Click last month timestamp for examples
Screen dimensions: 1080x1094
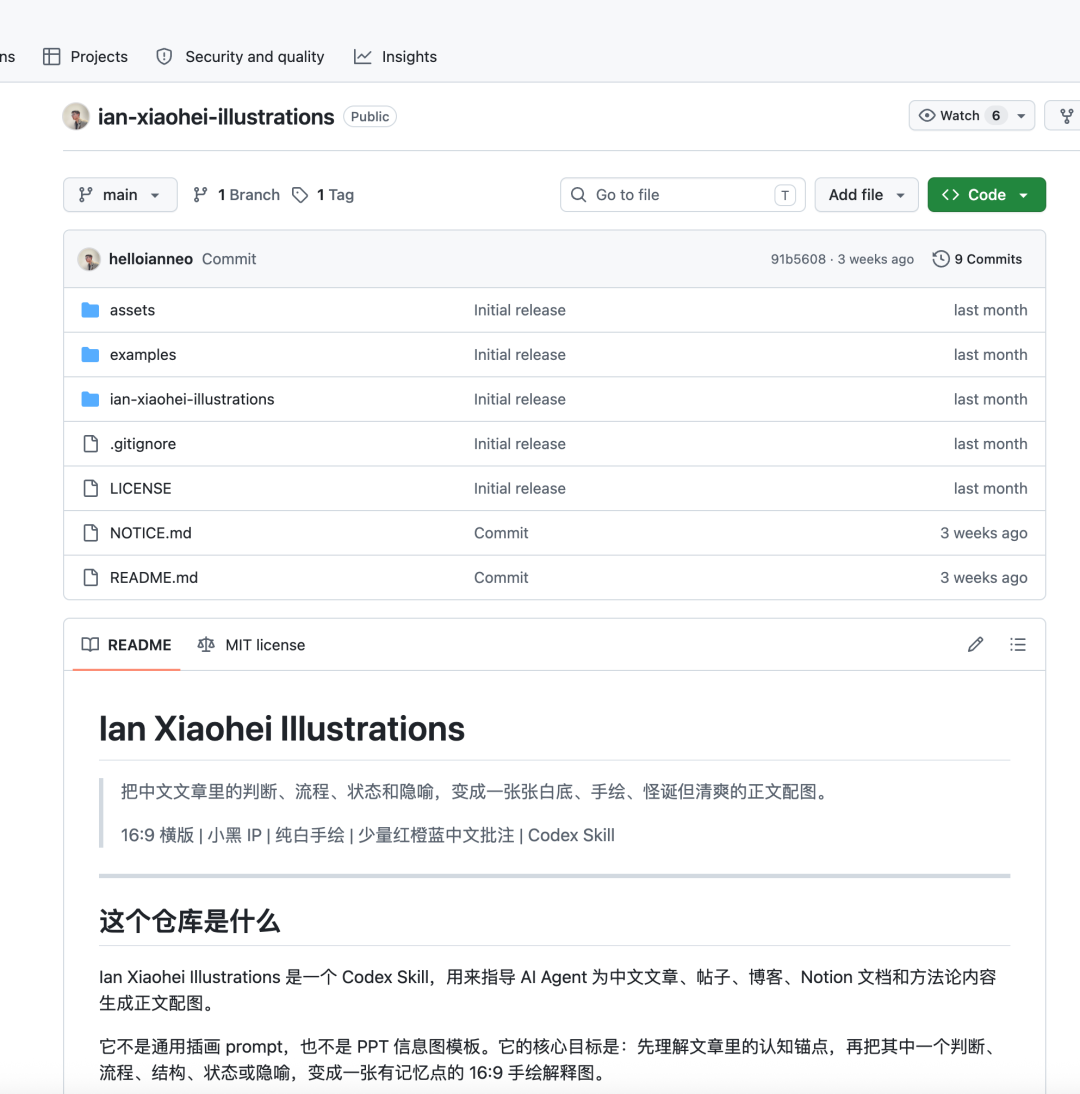990,354
